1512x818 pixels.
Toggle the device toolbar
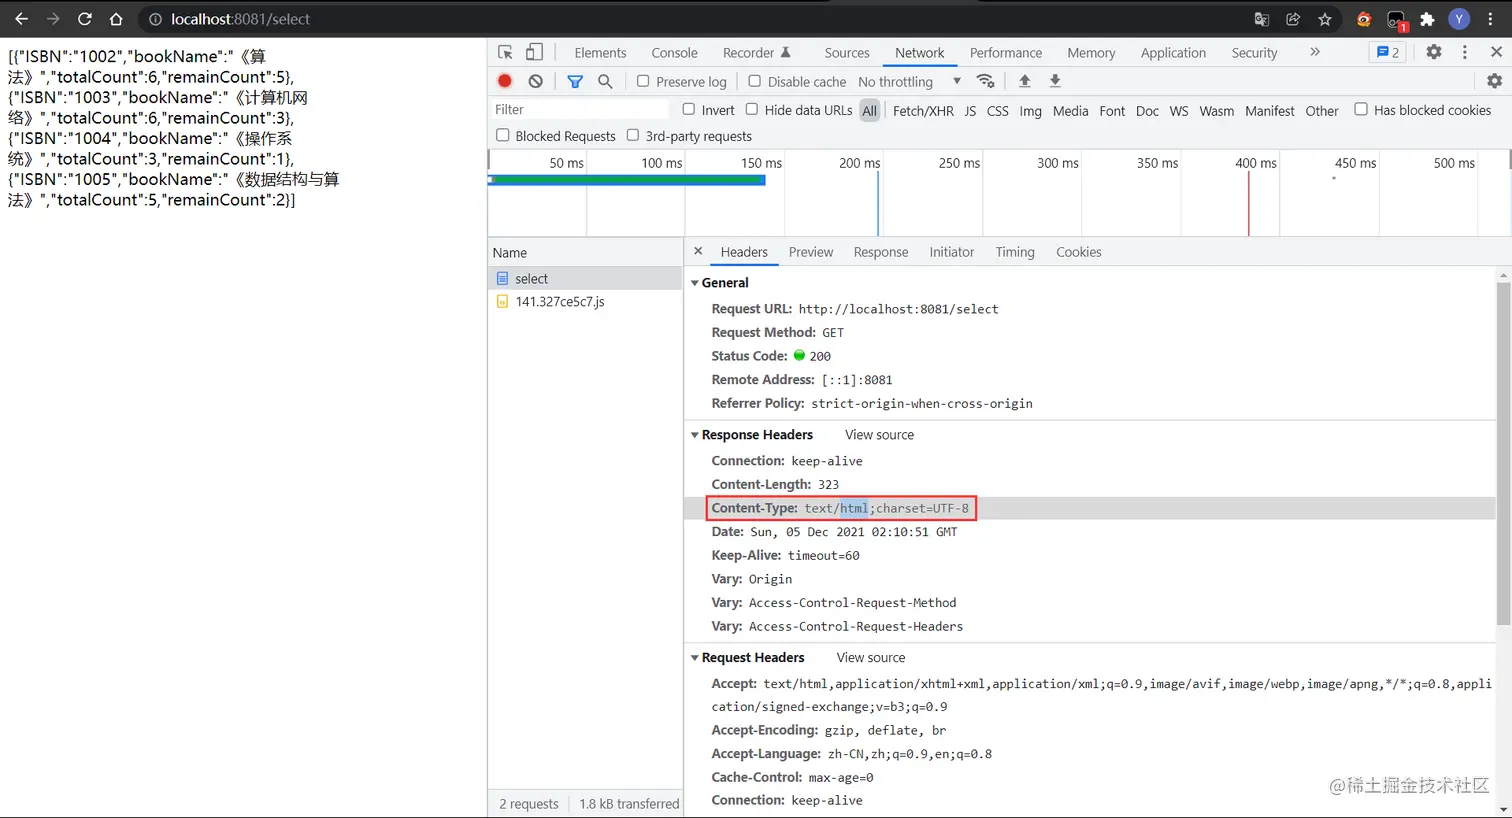(535, 52)
